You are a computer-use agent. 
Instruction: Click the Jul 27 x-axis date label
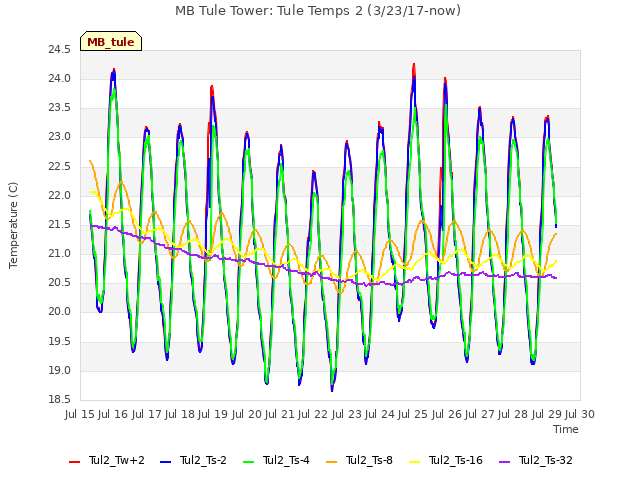480,414
